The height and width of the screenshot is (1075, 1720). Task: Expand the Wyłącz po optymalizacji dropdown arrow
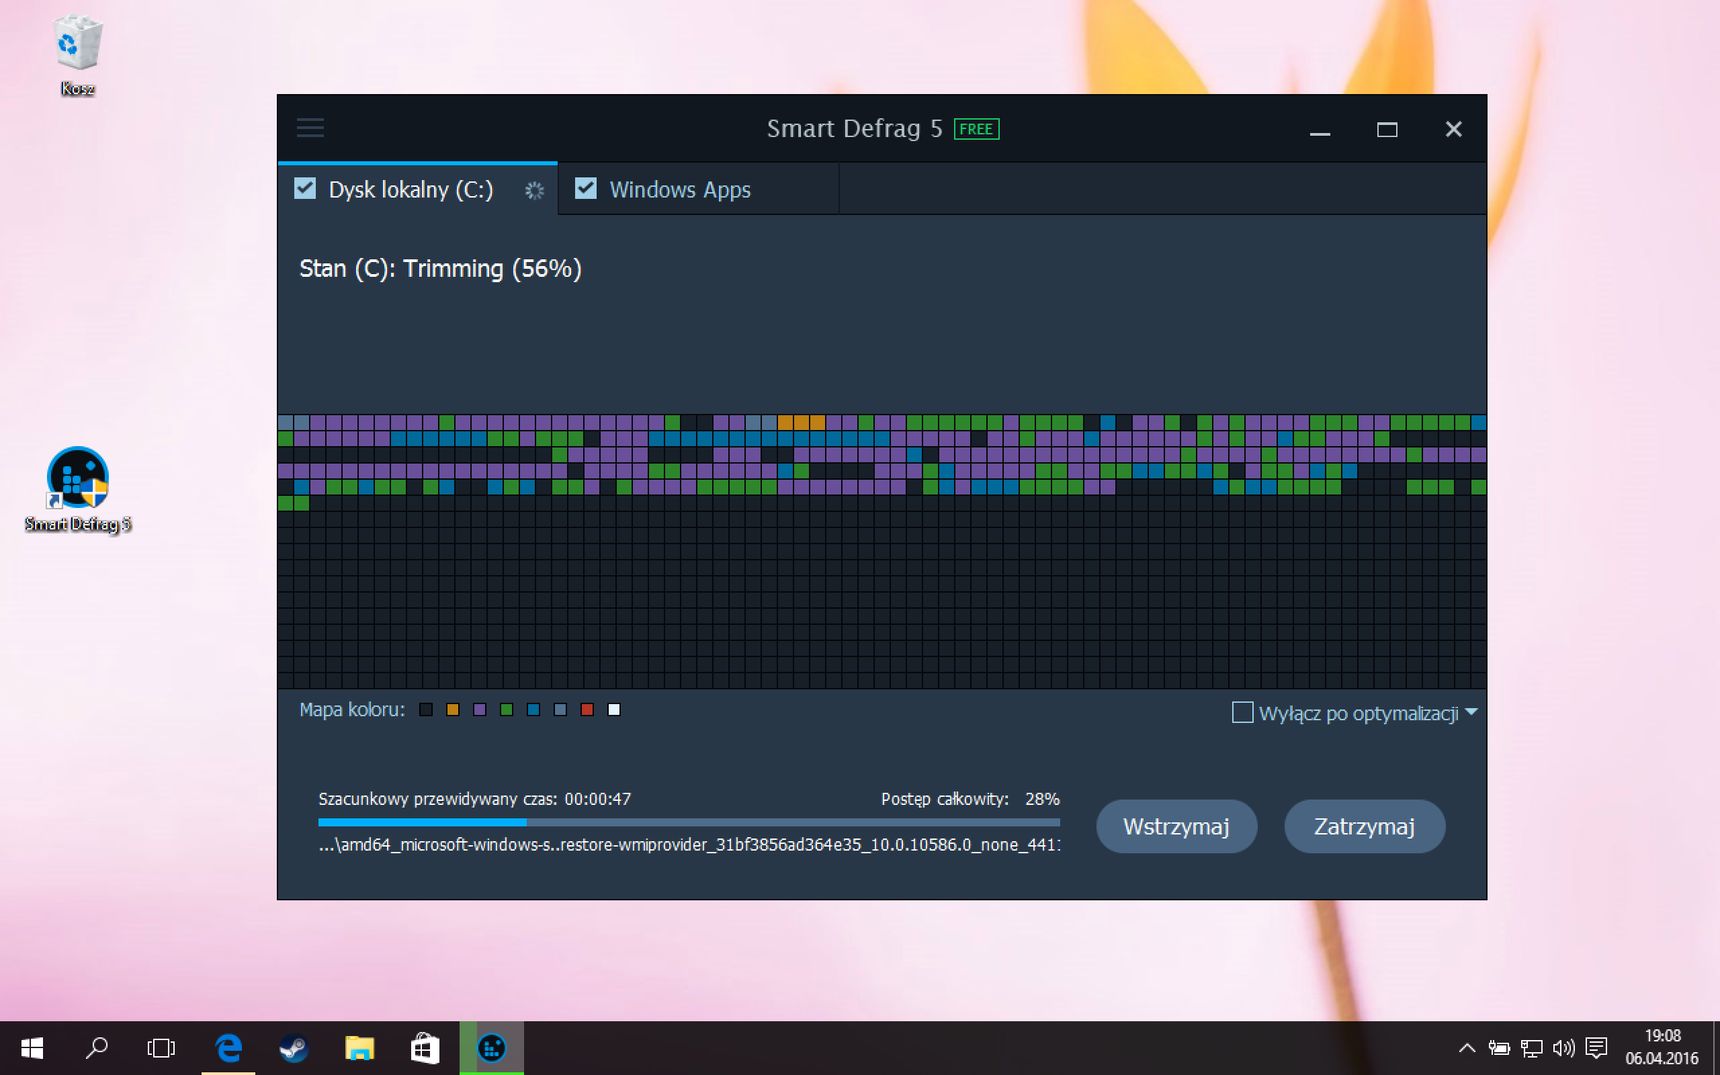click(x=1472, y=713)
